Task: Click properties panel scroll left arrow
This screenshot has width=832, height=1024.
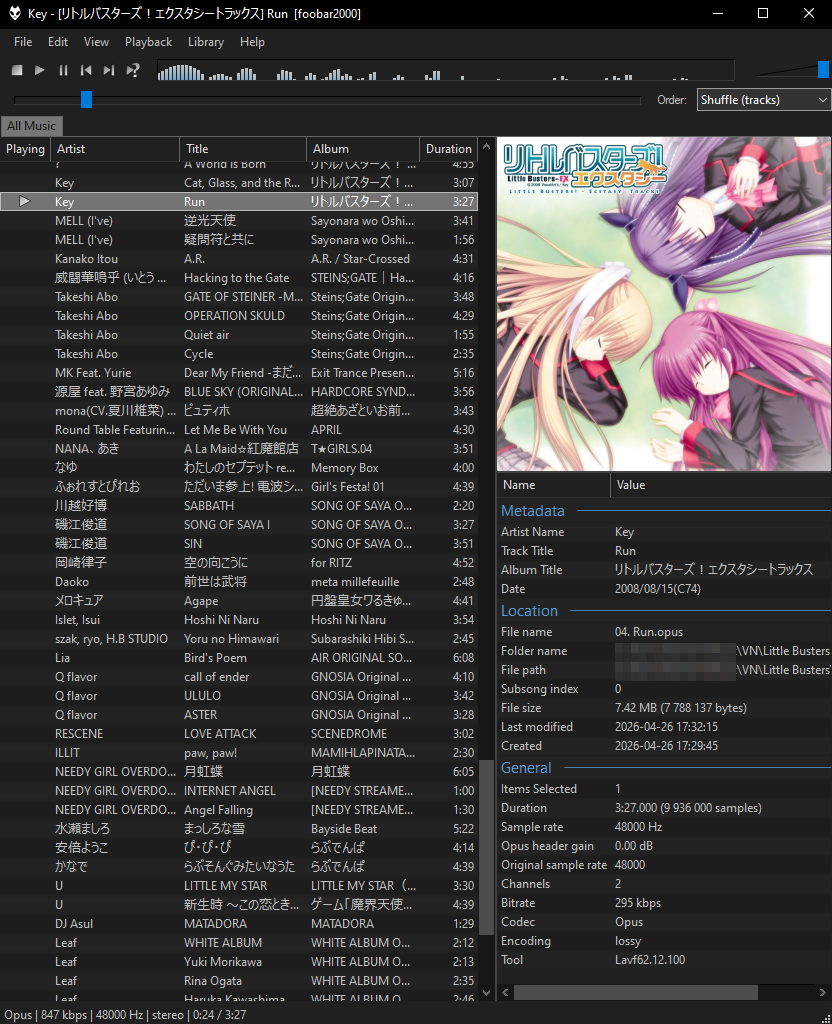Action: point(504,992)
